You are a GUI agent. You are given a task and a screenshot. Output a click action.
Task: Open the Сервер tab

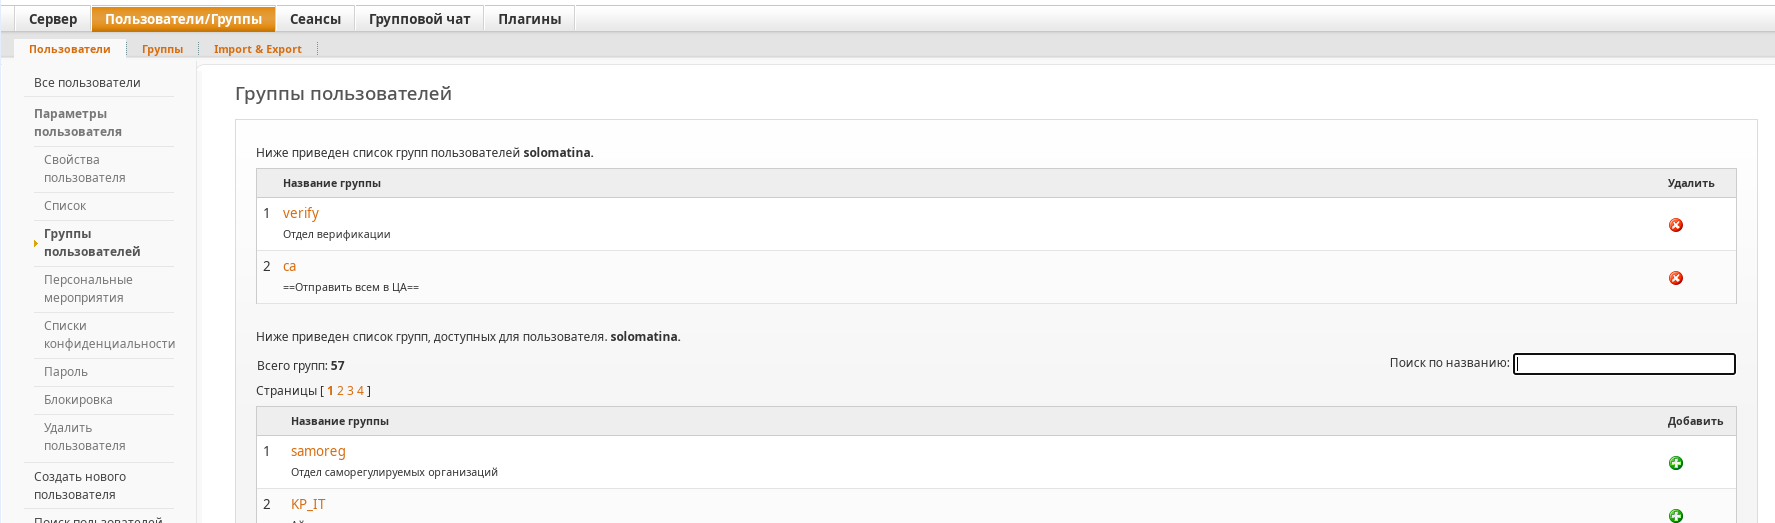coord(53,19)
